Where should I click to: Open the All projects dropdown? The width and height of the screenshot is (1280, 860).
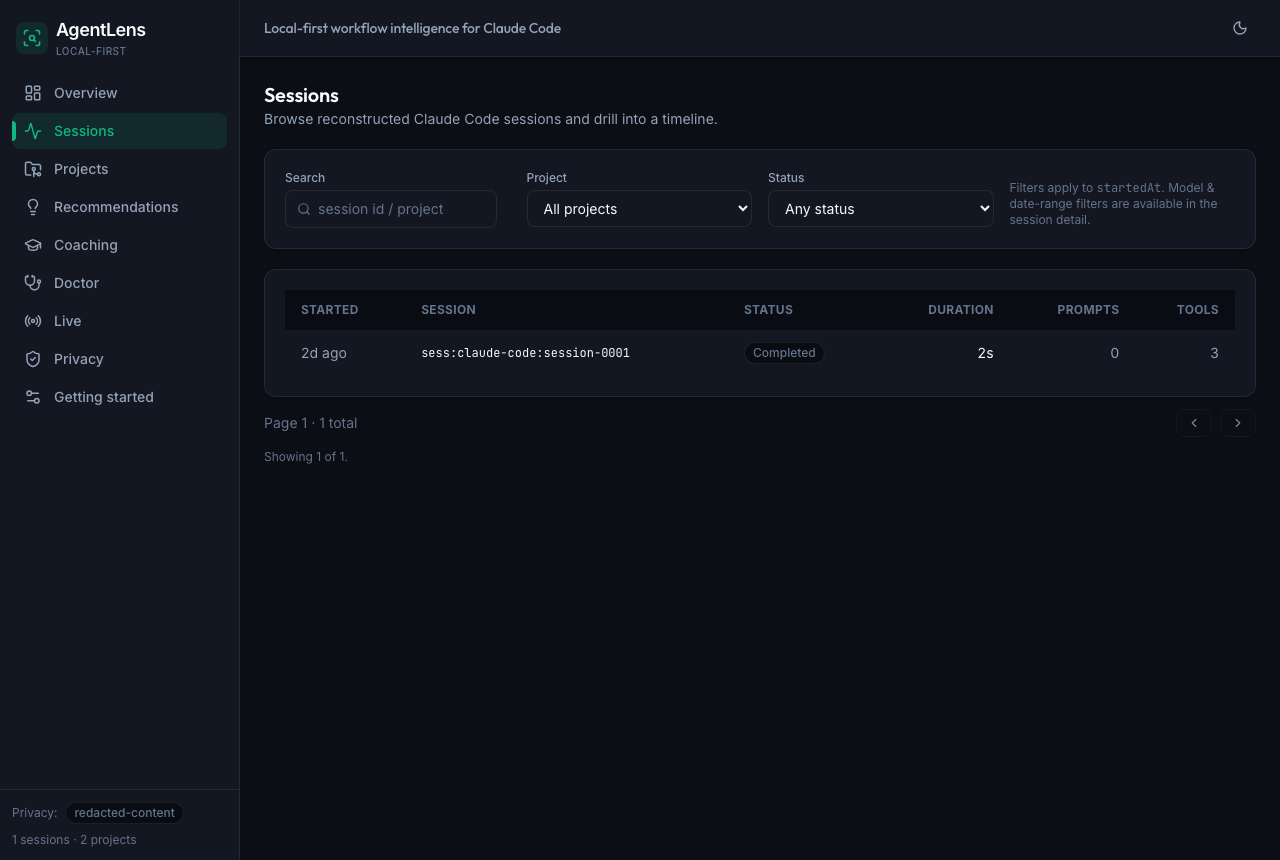pos(639,209)
